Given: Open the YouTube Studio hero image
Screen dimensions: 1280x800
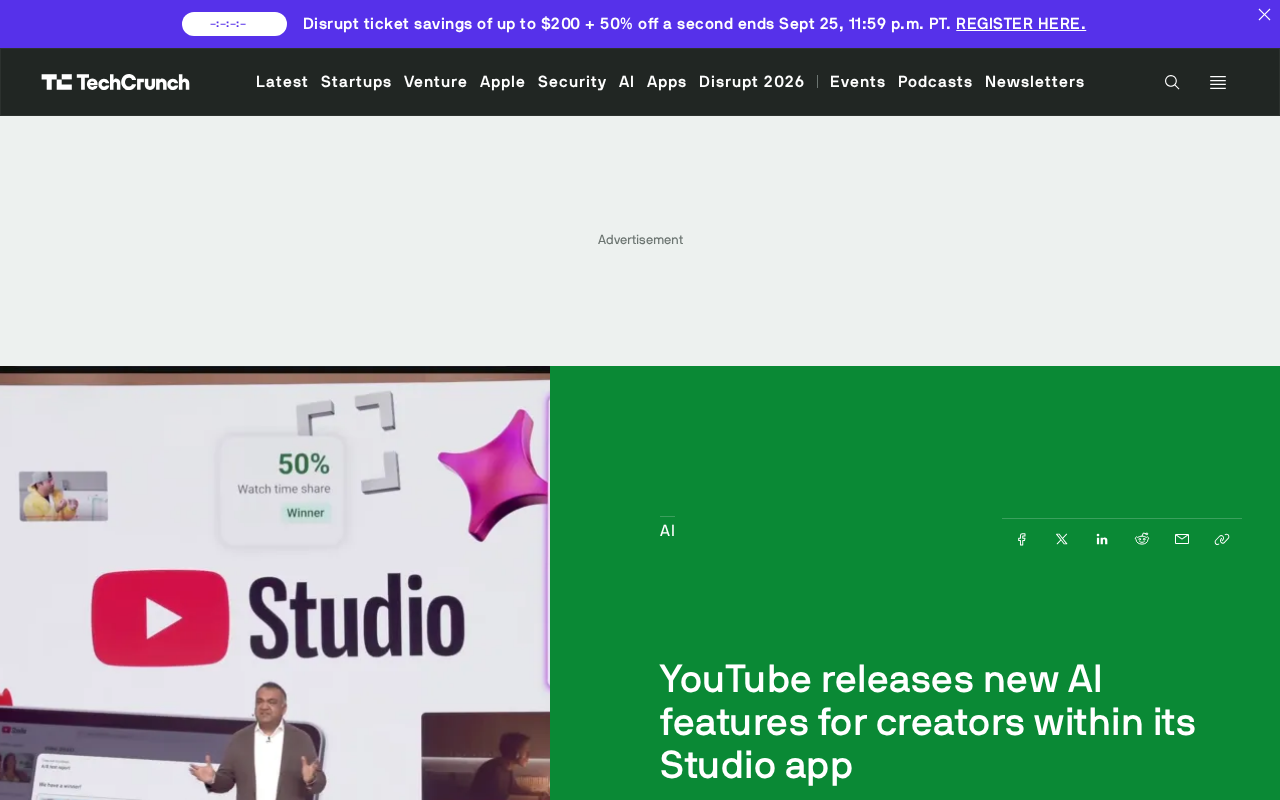Looking at the screenshot, I should click(275, 583).
